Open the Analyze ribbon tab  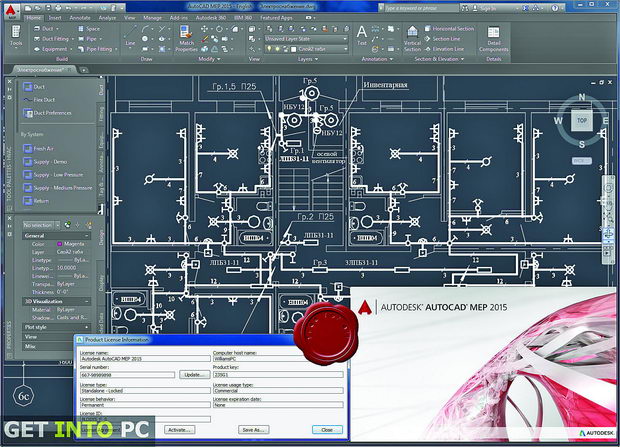pyautogui.click(x=107, y=18)
